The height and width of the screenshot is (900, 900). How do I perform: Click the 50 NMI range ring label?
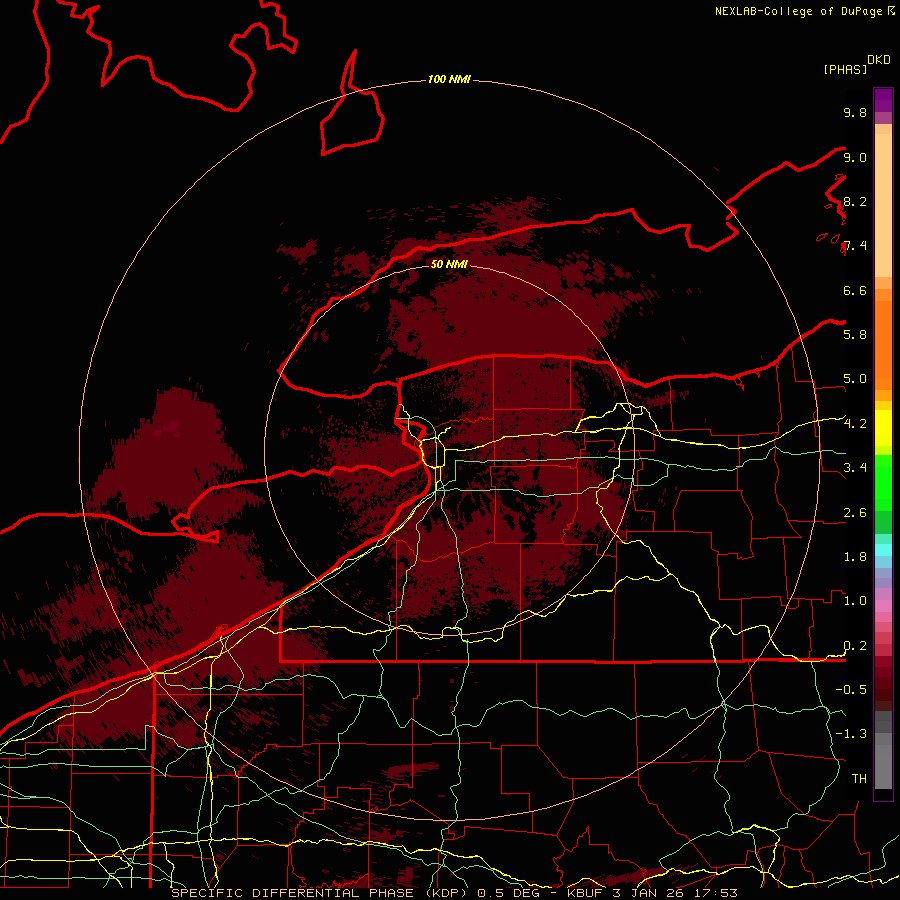pyautogui.click(x=449, y=264)
